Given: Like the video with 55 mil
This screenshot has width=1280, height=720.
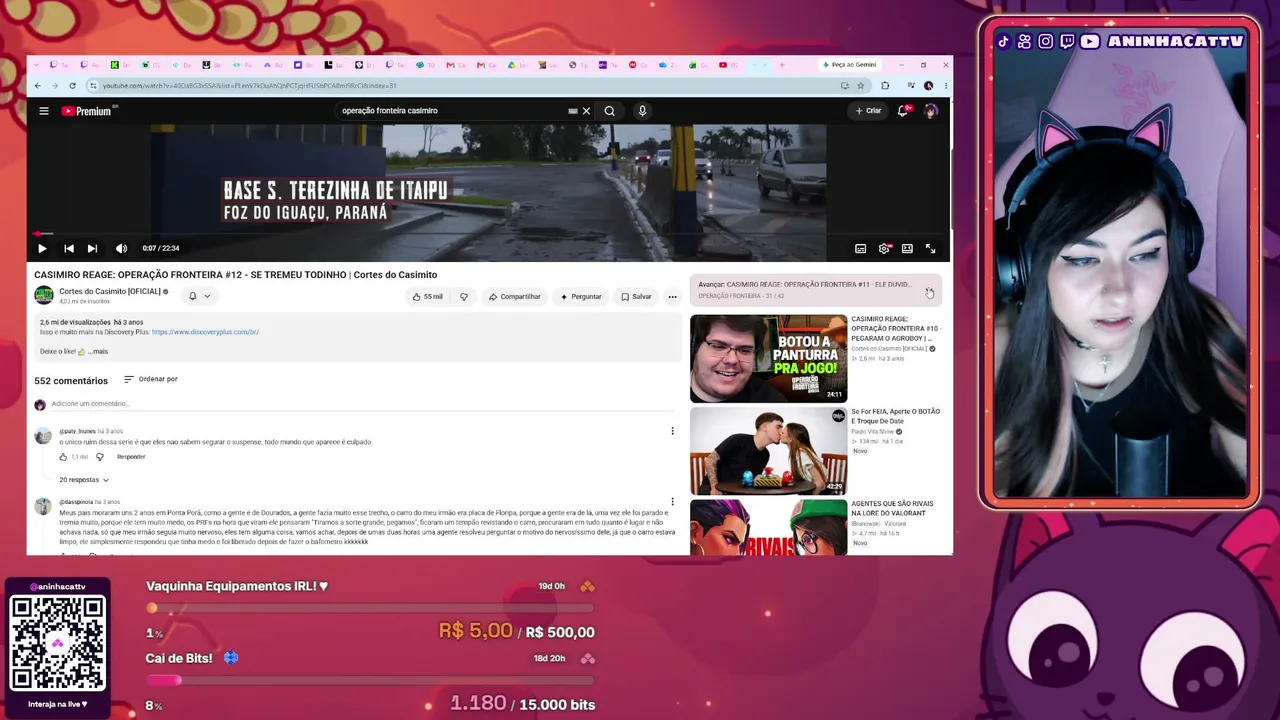Looking at the screenshot, I should 428,297.
